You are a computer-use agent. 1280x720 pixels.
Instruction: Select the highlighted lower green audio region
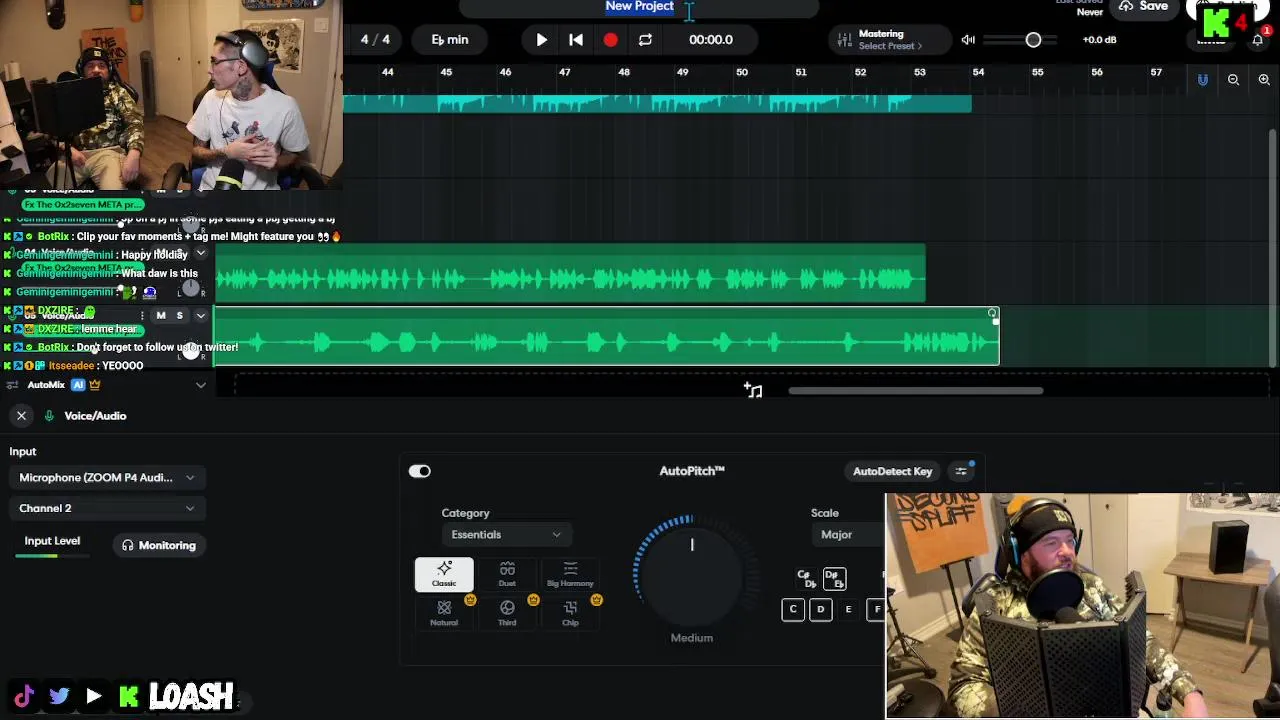tap(606, 337)
